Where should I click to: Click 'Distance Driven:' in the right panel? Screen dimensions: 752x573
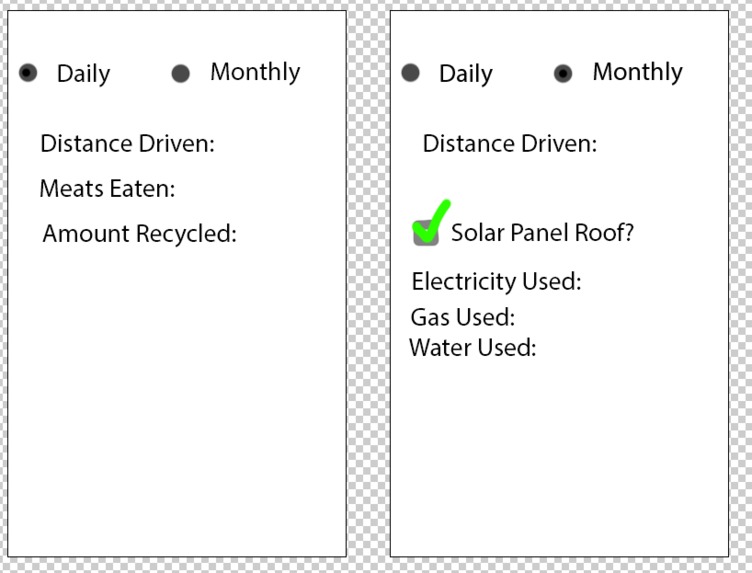[510, 143]
